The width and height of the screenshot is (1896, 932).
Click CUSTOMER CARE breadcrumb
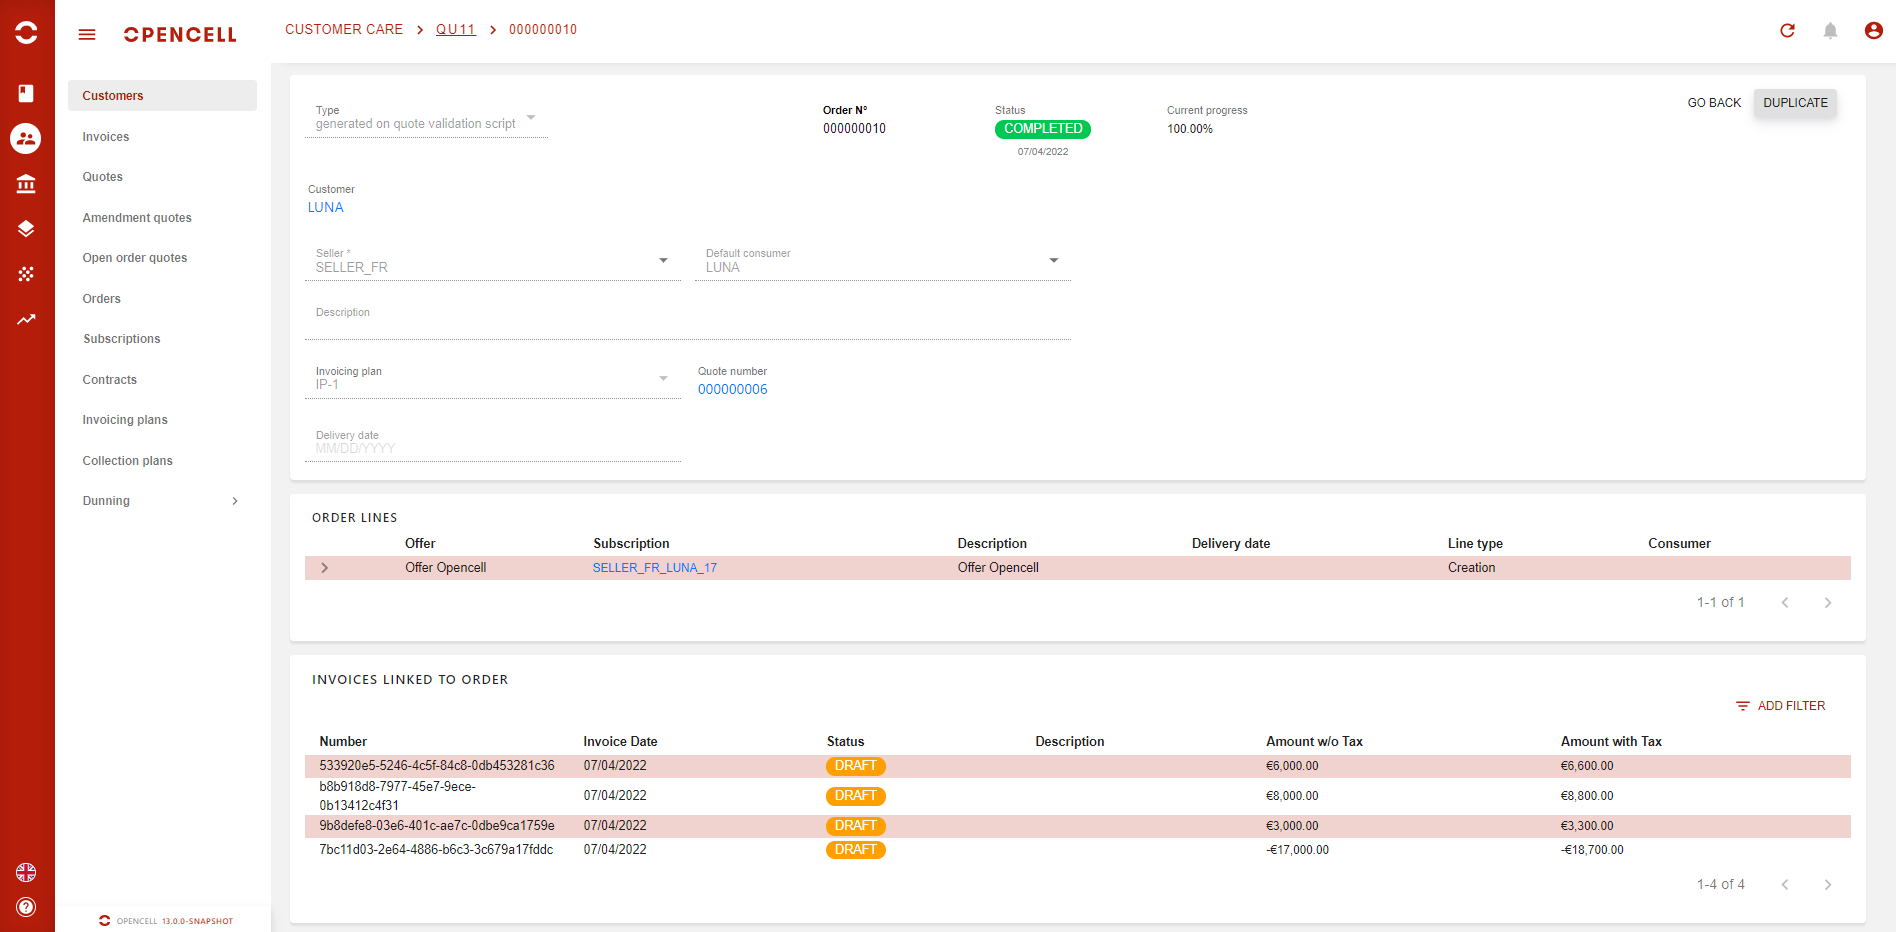(344, 30)
